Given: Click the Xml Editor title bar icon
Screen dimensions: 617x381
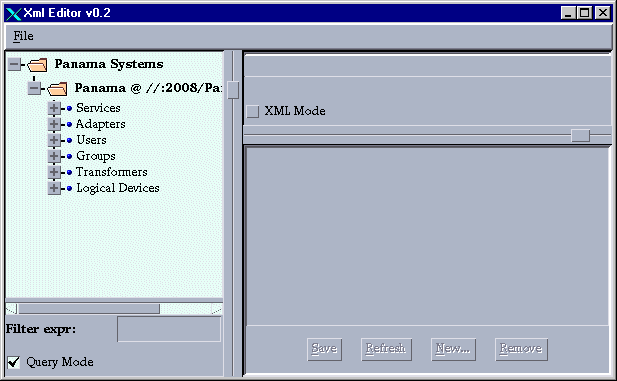Looking at the screenshot, I should [13, 14].
